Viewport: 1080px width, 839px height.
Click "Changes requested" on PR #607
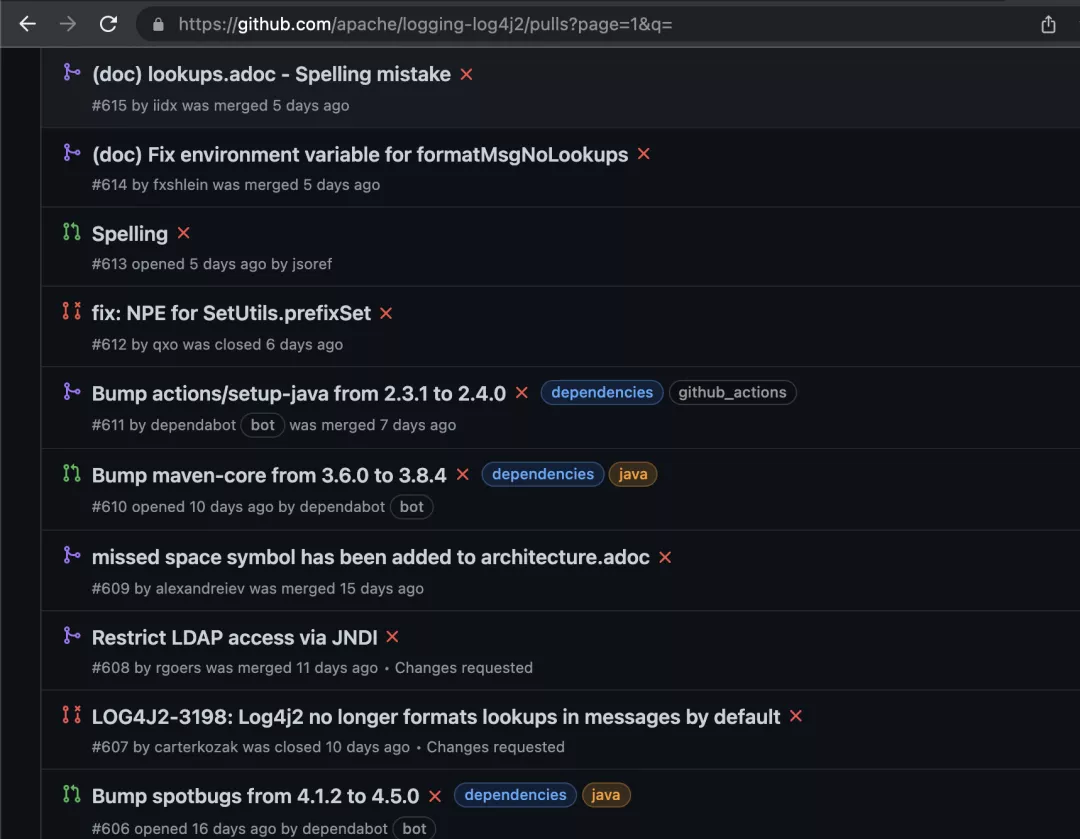pos(495,747)
